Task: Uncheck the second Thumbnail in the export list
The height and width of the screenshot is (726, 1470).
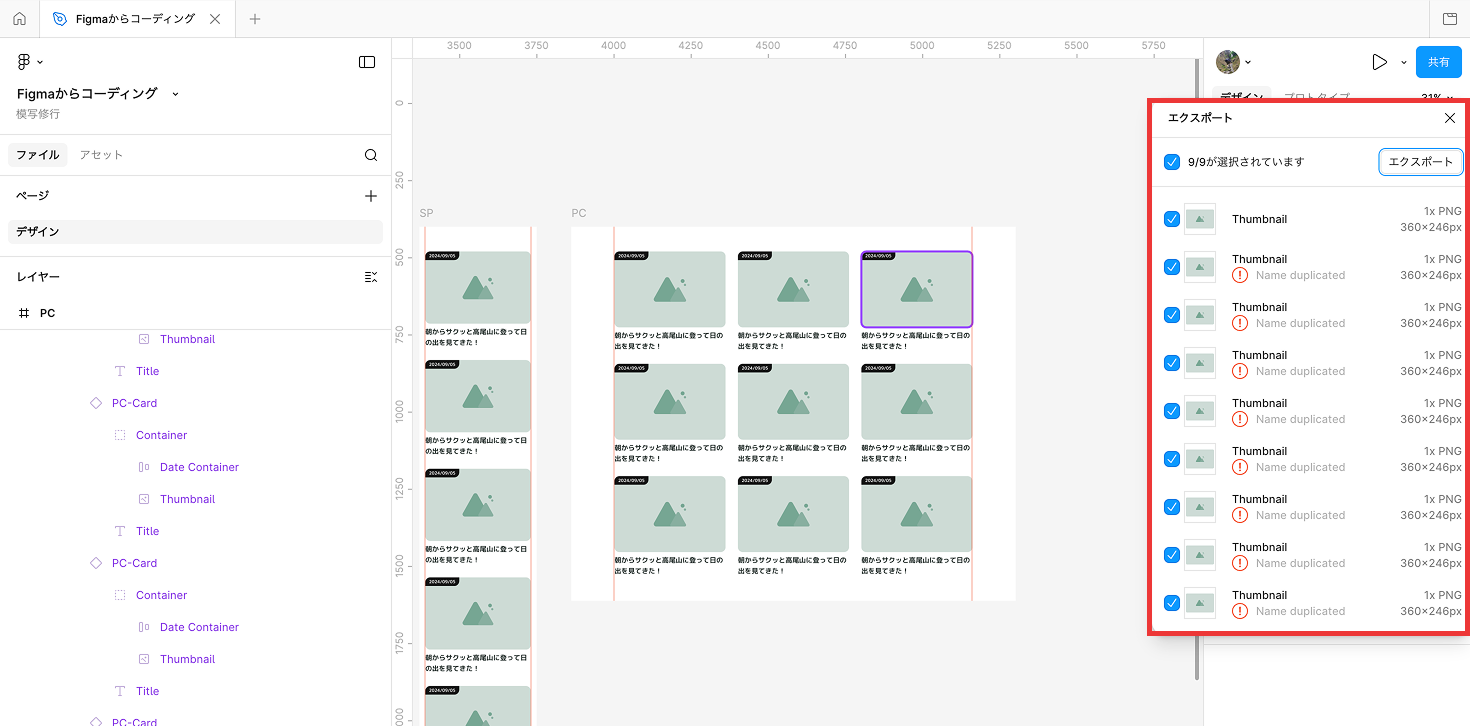Action: pyautogui.click(x=1172, y=267)
